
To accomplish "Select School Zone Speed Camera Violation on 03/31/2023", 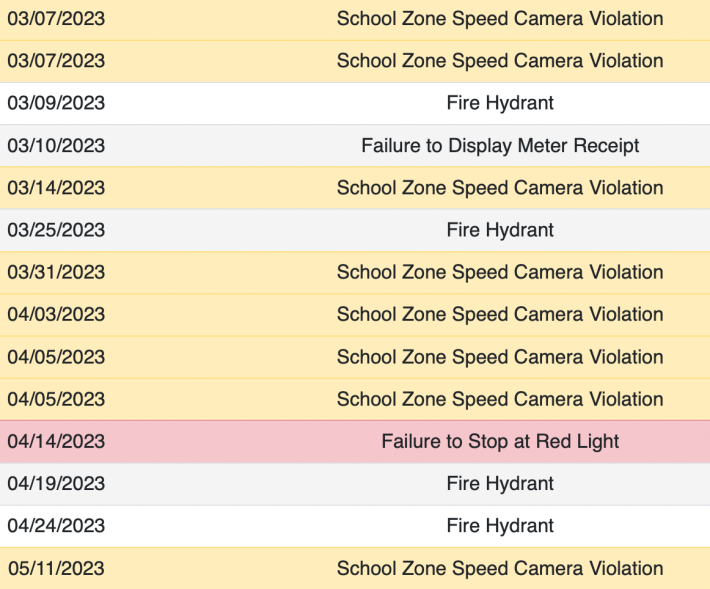I will pyautogui.click(x=500, y=272).
